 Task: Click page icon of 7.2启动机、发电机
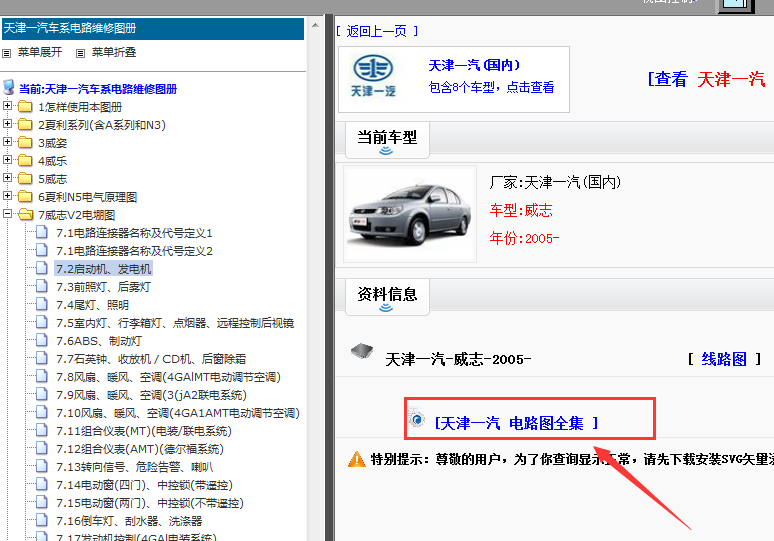pyautogui.click(x=42, y=268)
